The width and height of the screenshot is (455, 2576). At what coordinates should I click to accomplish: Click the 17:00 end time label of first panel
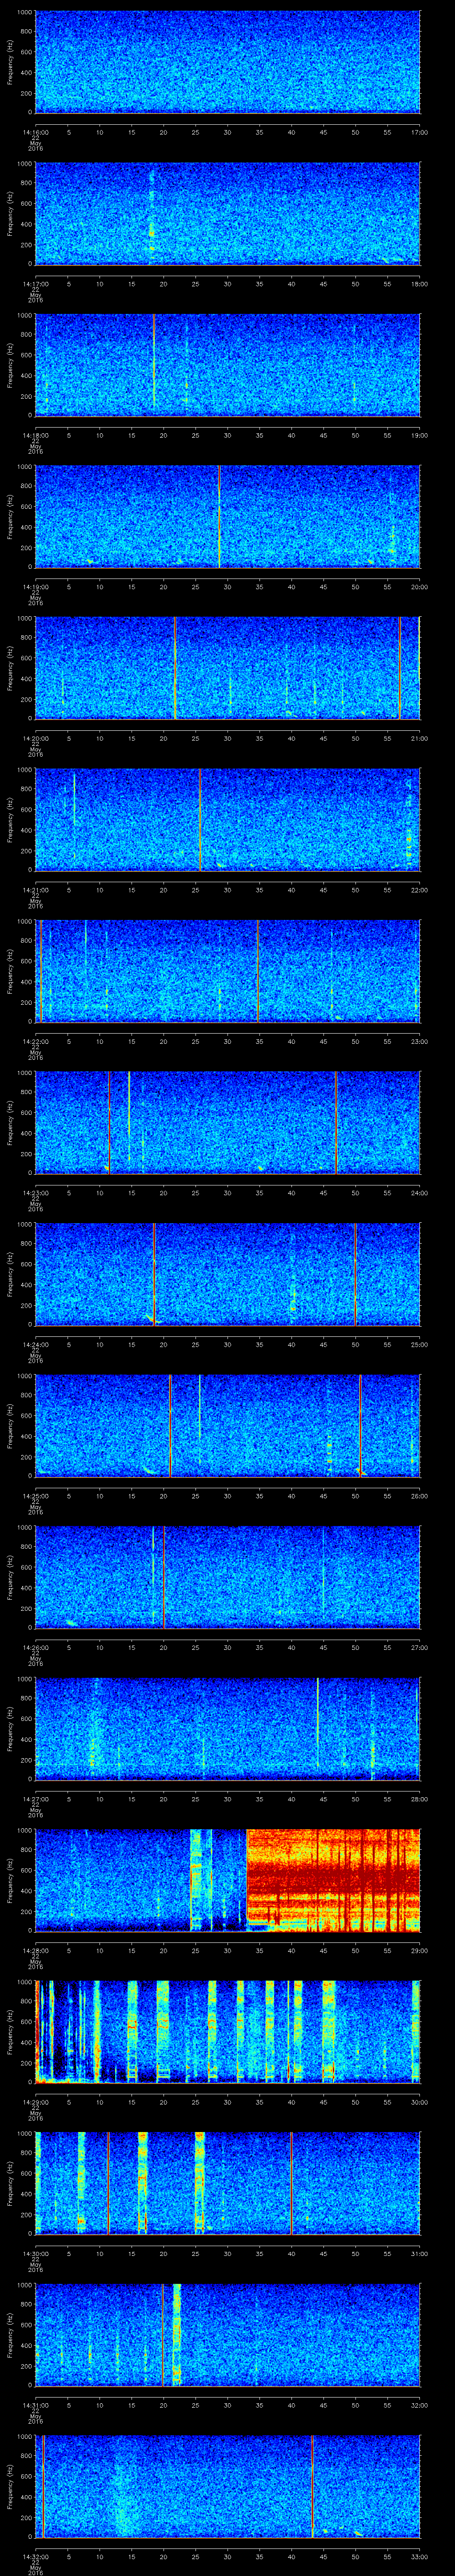point(420,132)
